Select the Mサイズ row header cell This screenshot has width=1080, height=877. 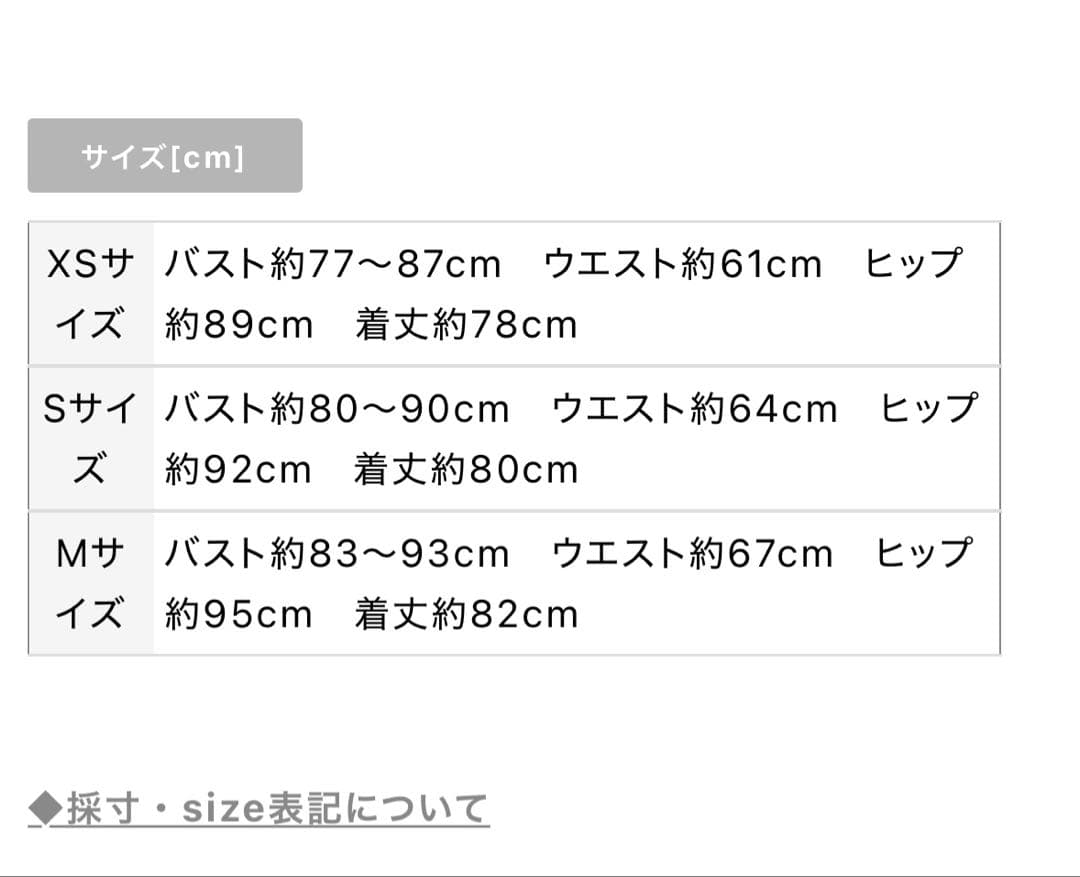(x=91, y=583)
